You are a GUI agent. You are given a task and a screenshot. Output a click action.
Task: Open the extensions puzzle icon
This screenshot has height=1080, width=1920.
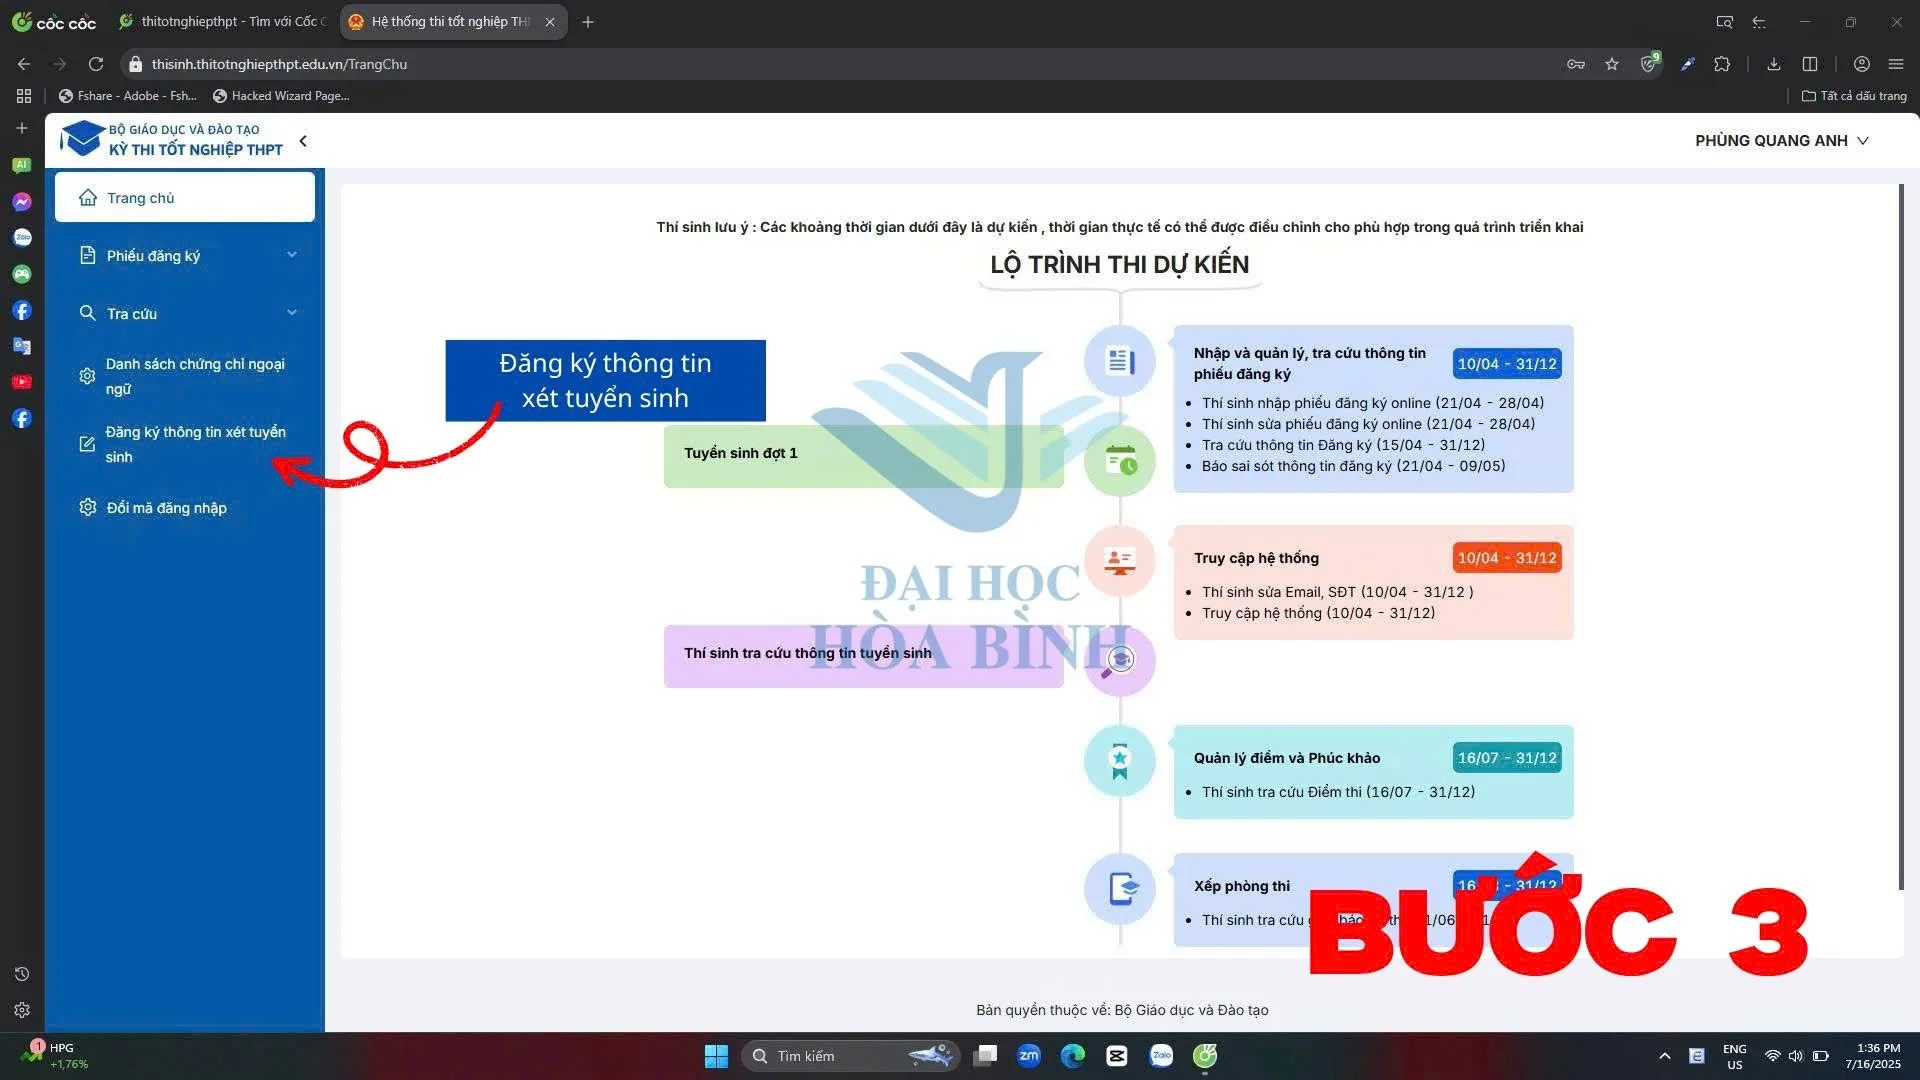[1722, 64]
